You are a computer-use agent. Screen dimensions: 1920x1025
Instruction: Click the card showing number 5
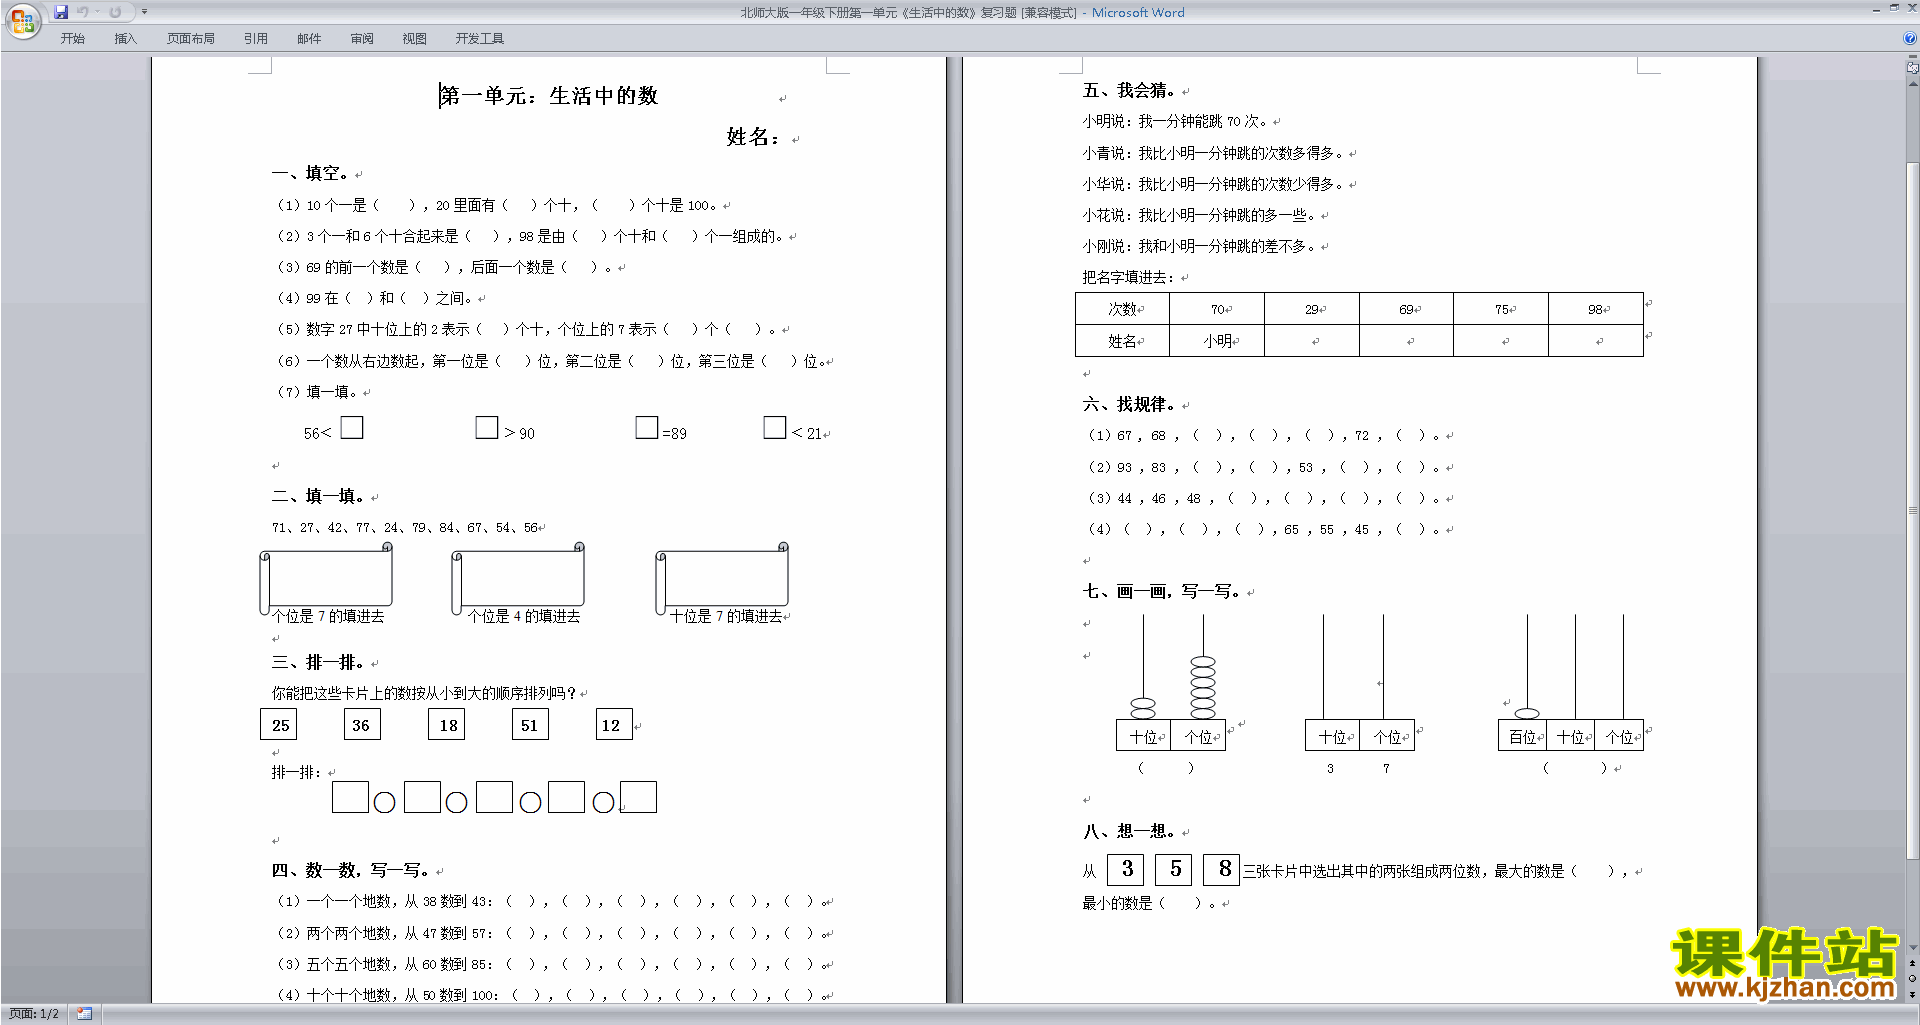1174,869
